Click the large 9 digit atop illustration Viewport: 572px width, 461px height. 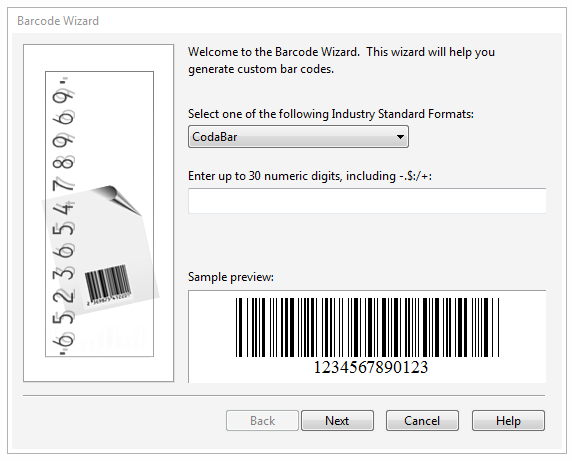click(x=63, y=97)
